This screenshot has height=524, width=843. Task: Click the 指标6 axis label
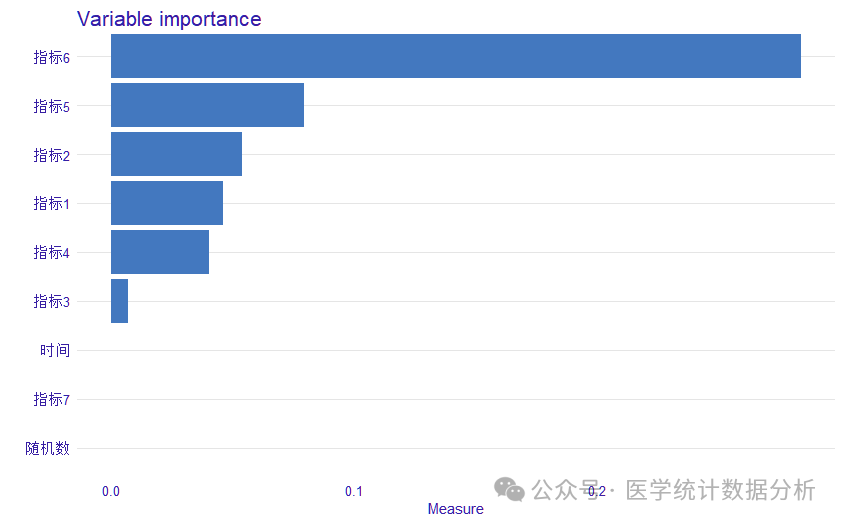[52, 58]
